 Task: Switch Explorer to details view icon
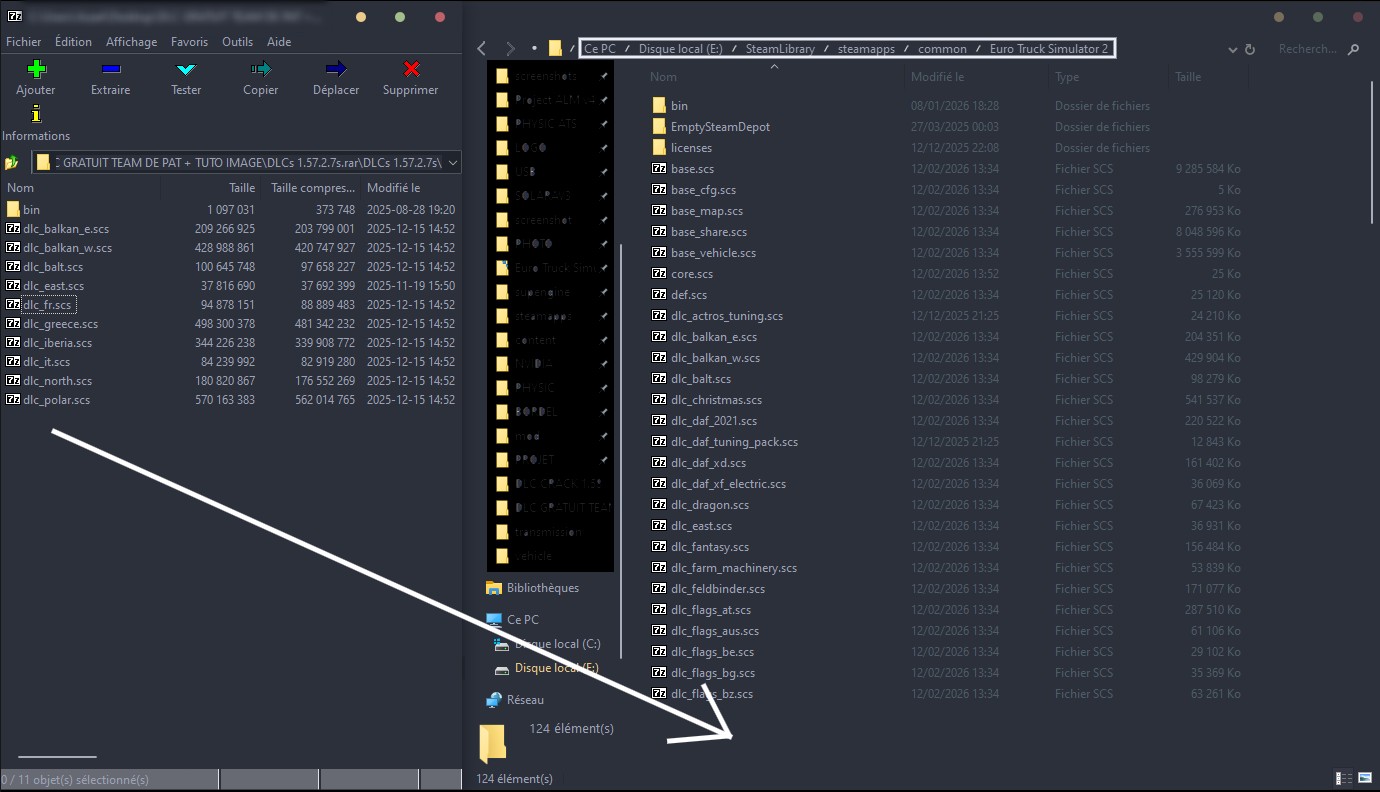click(1344, 777)
